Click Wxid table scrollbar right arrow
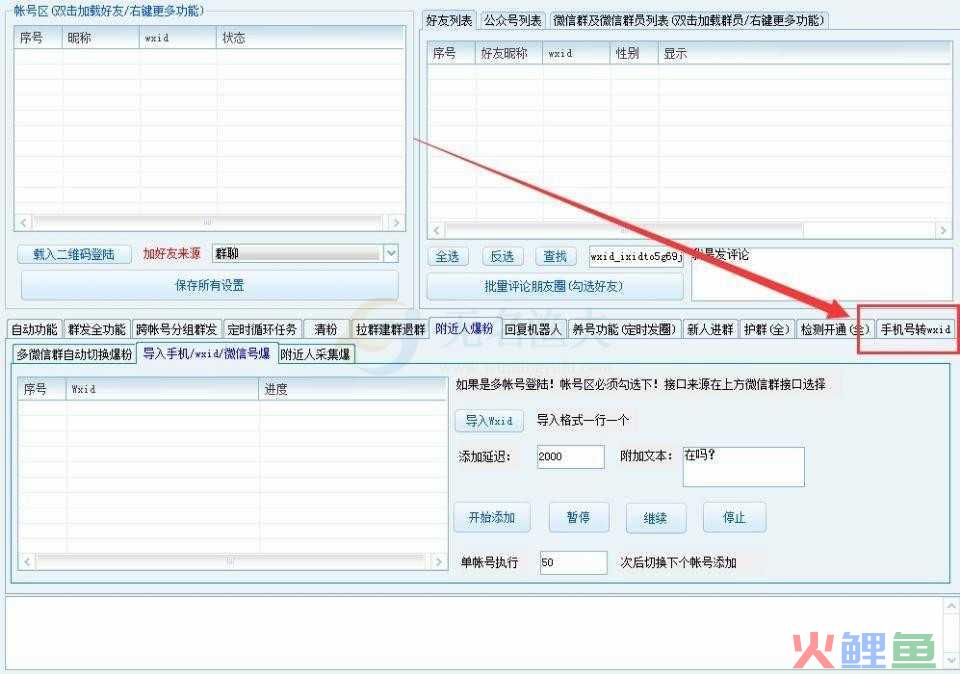The image size is (960, 674). [x=438, y=562]
